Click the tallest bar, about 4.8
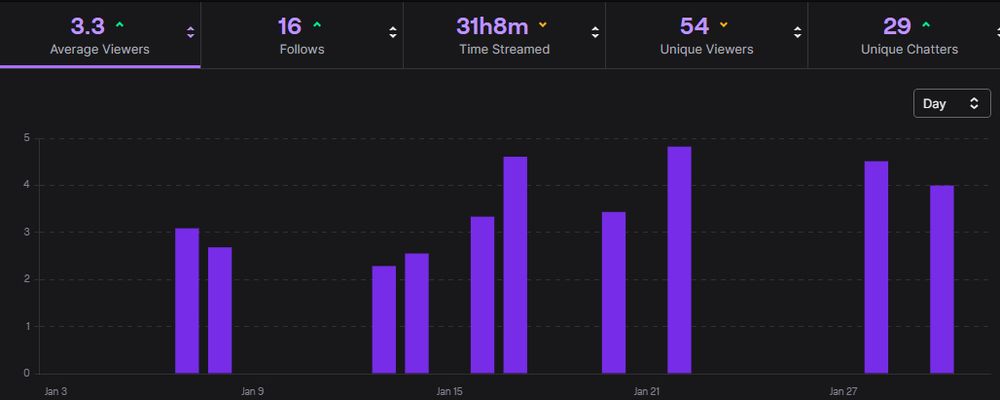 click(x=679, y=260)
